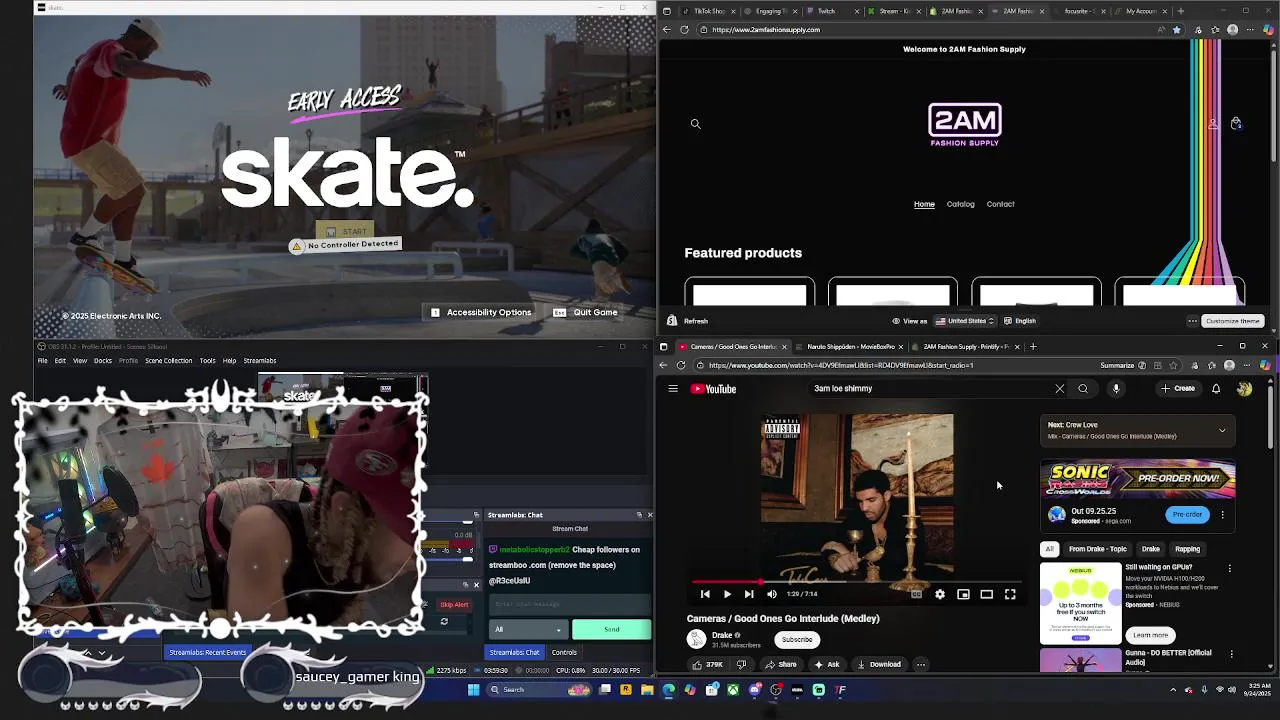The height and width of the screenshot is (720, 1280).
Task: Switch to Naruto Shippuden MovieBoxPro tab
Action: coord(848,347)
